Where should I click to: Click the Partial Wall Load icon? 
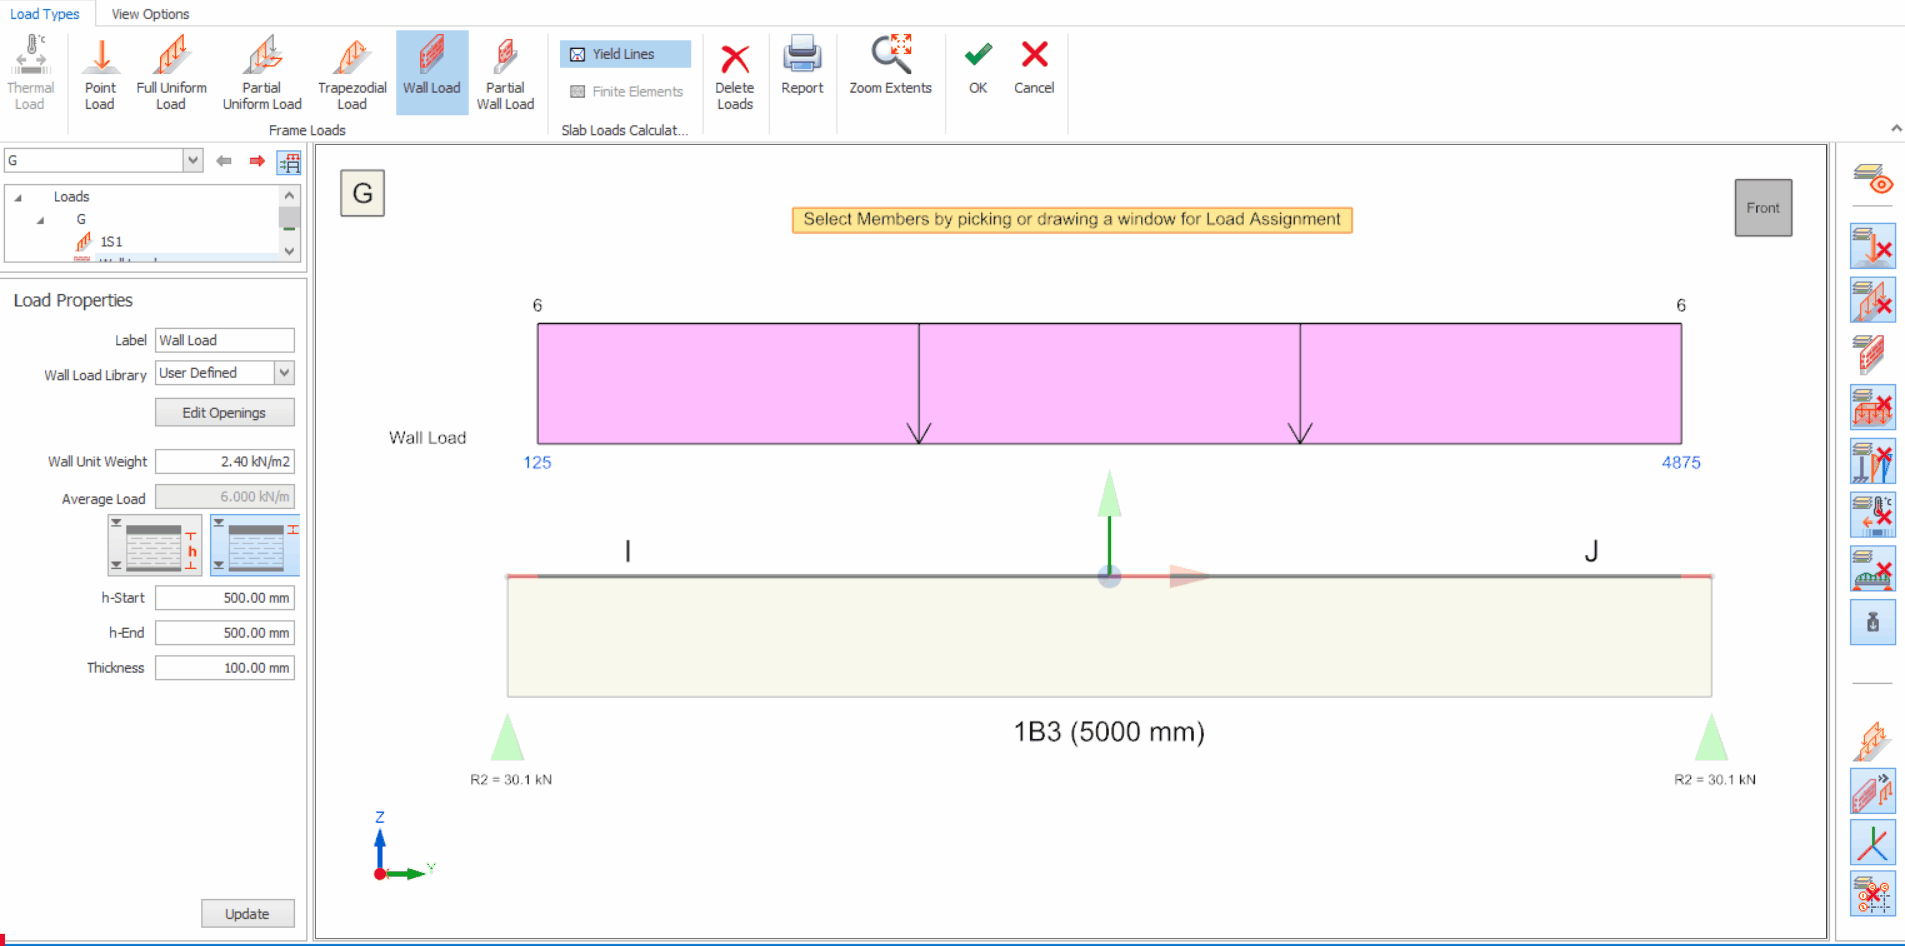pyautogui.click(x=505, y=72)
